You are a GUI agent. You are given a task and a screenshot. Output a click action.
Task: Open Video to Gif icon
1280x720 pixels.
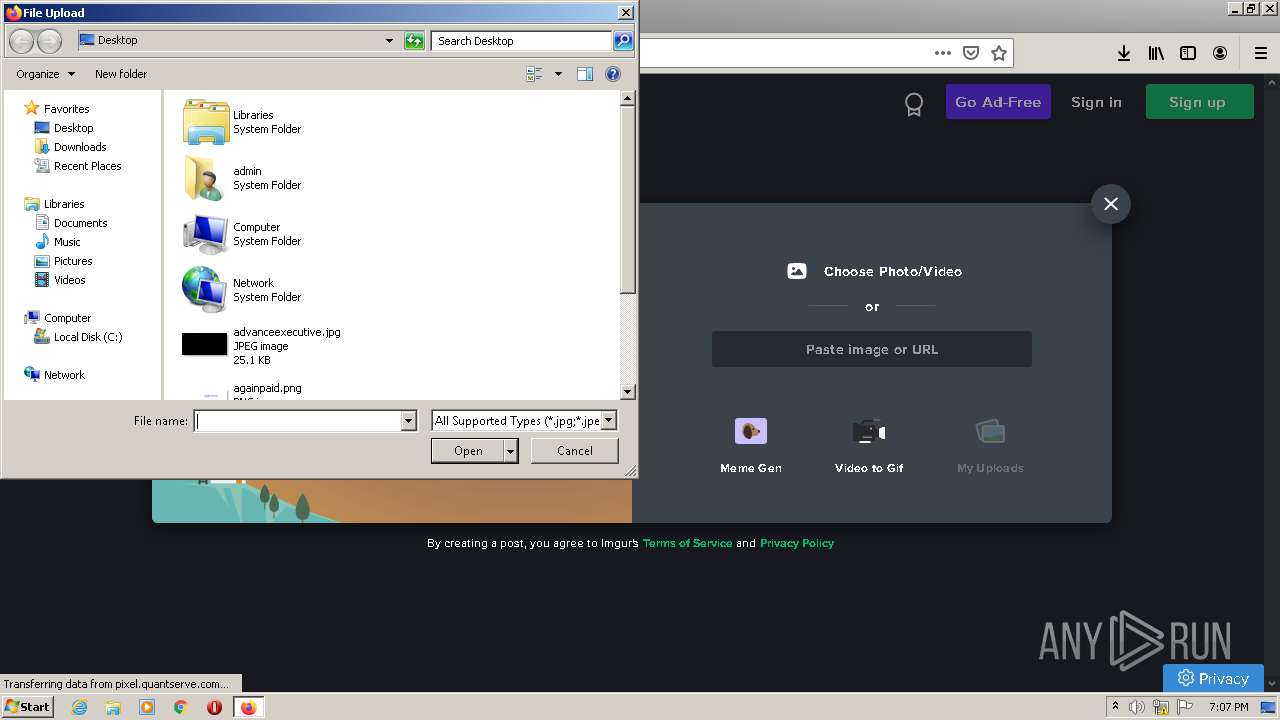tap(869, 431)
